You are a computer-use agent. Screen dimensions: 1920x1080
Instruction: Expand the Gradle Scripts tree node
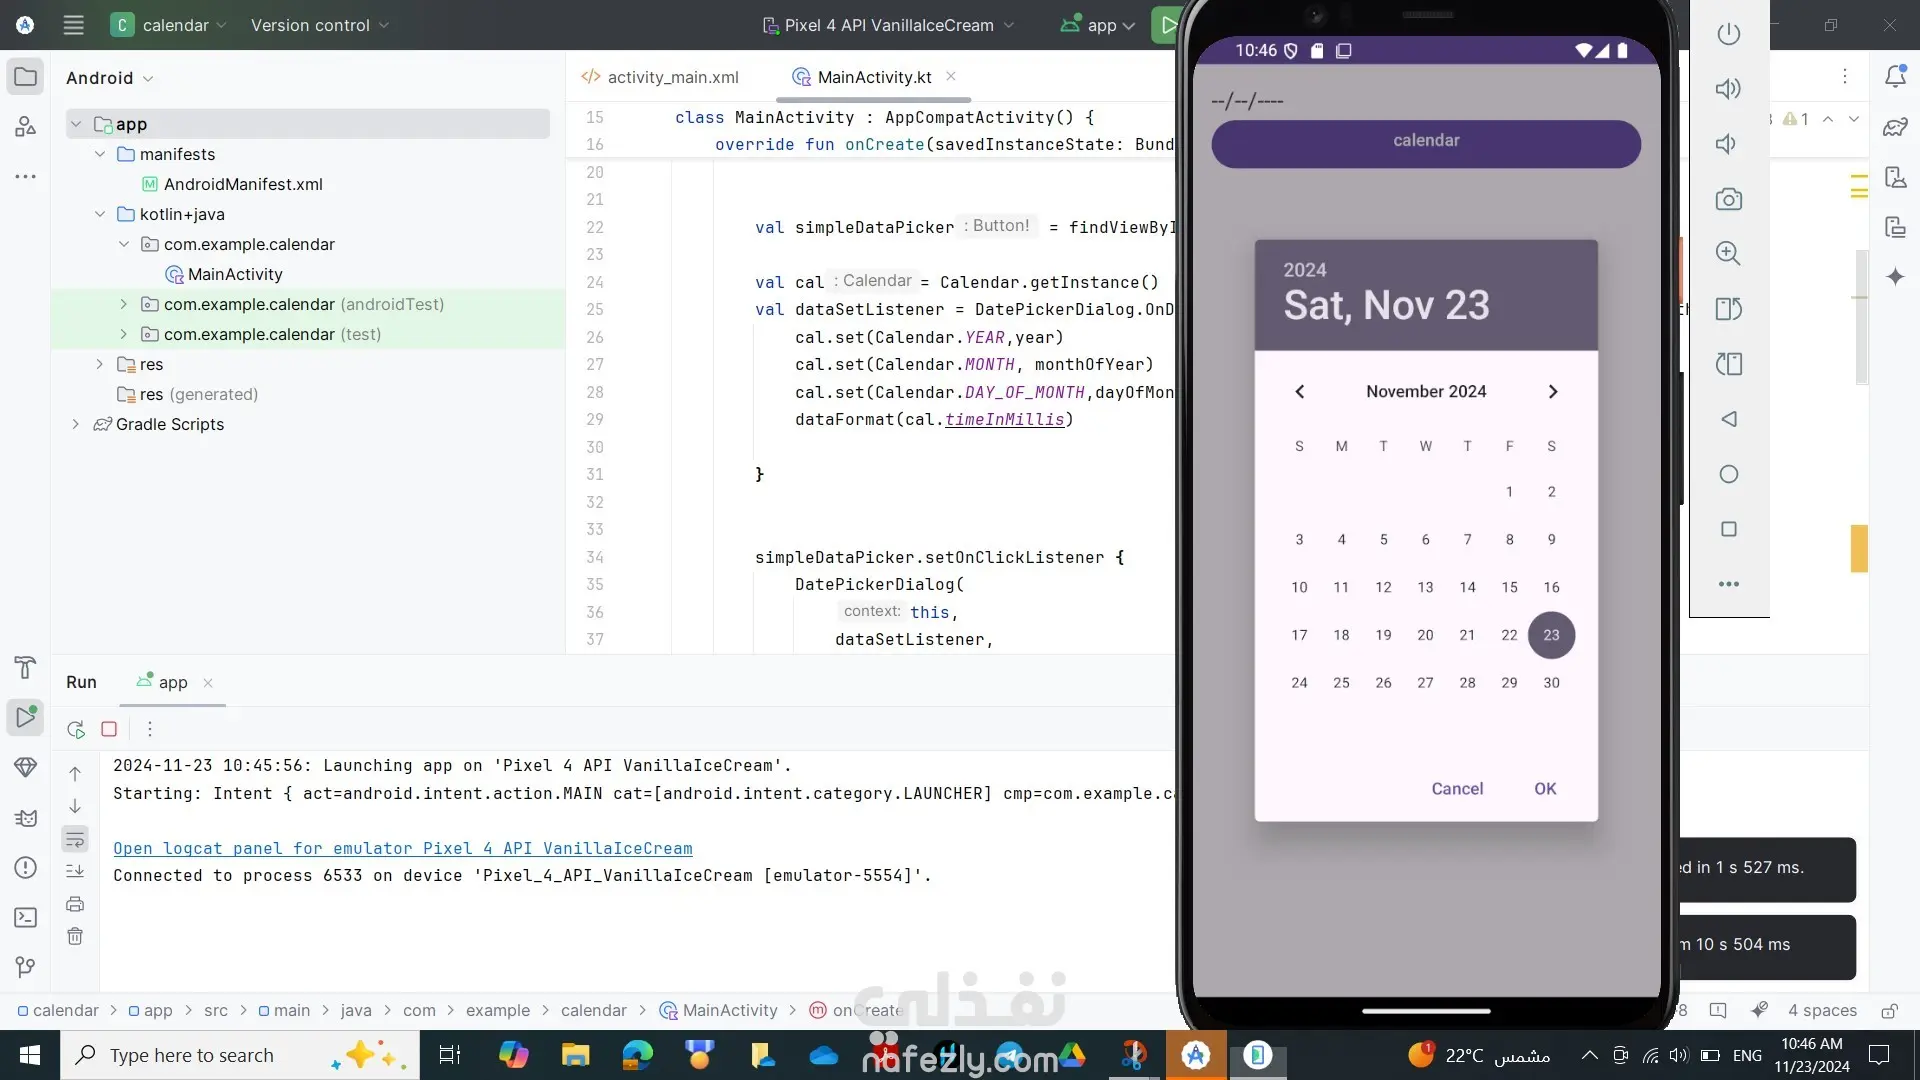click(75, 424)
